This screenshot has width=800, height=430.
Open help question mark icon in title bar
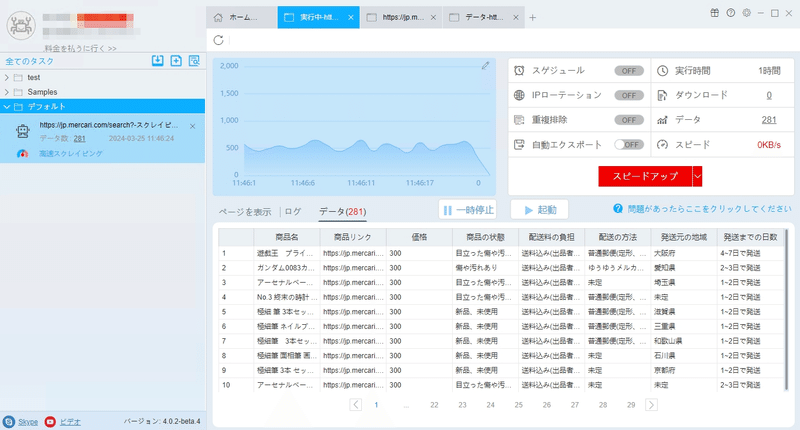click(x=731, y=13)
